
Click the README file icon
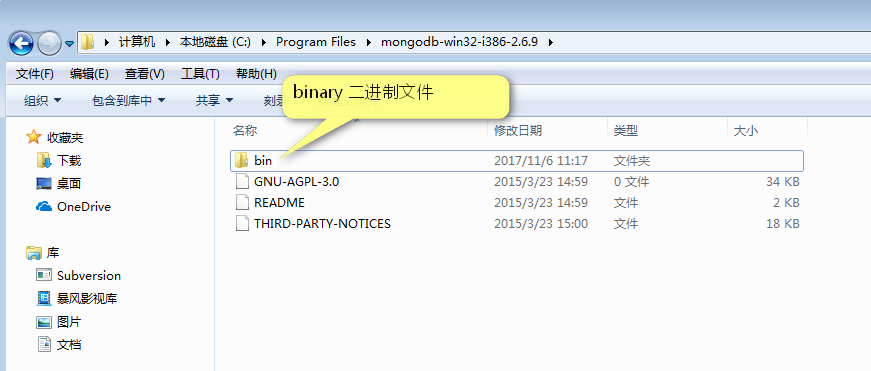tap(242, 203)
